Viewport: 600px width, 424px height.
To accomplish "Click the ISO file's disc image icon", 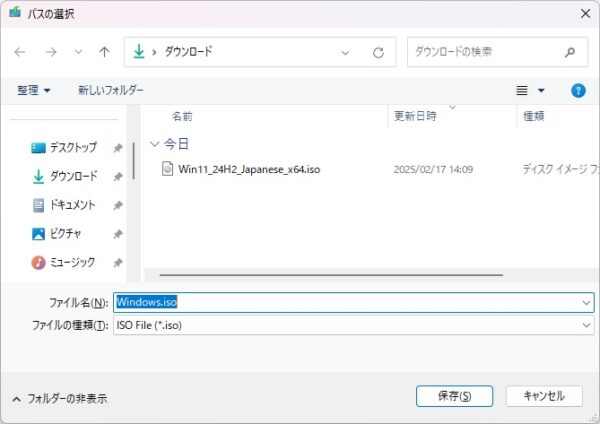I will coord(167,169).
